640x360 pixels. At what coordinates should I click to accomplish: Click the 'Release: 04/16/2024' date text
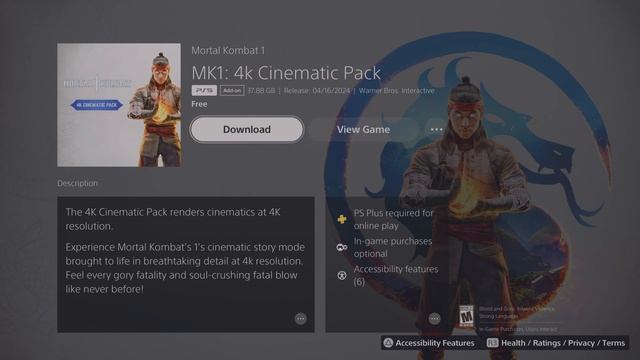[x=317, y=91]
